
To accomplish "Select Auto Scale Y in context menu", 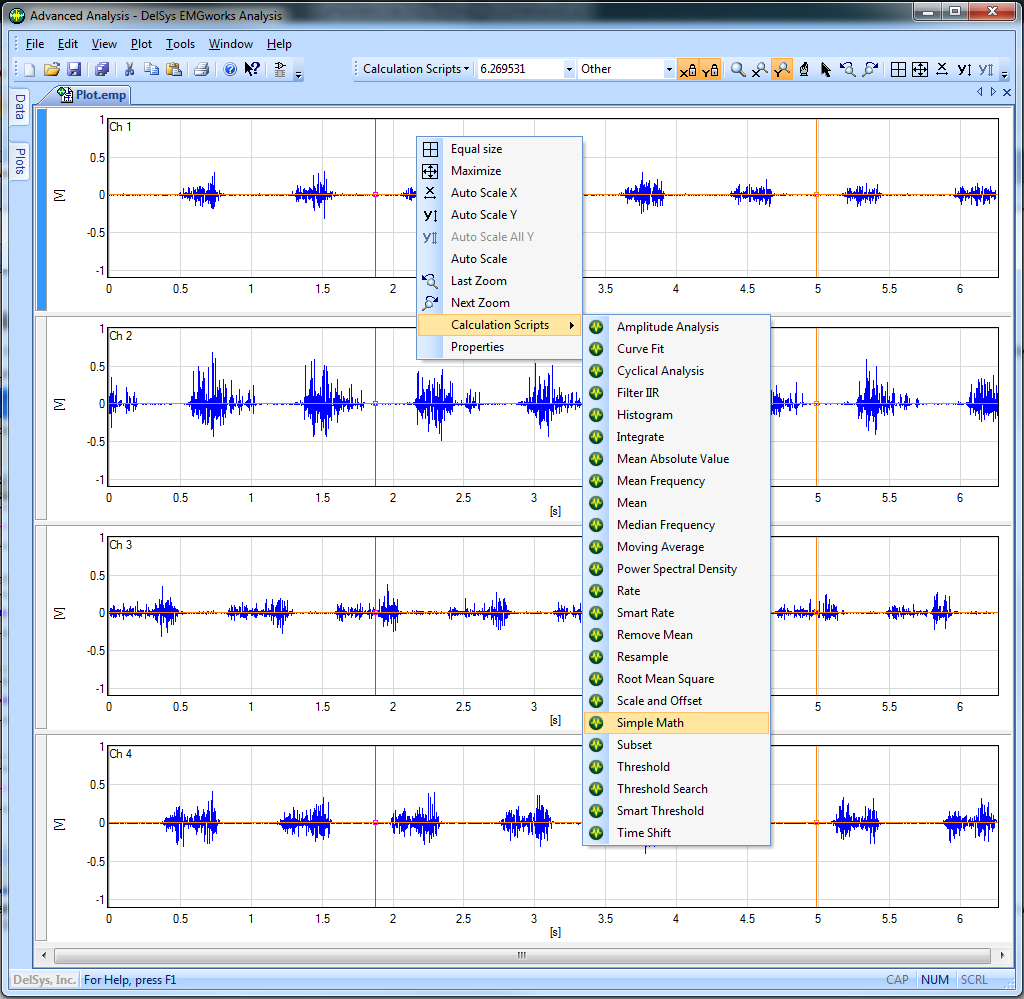I will pyautogui.click(x=483, y=215).
